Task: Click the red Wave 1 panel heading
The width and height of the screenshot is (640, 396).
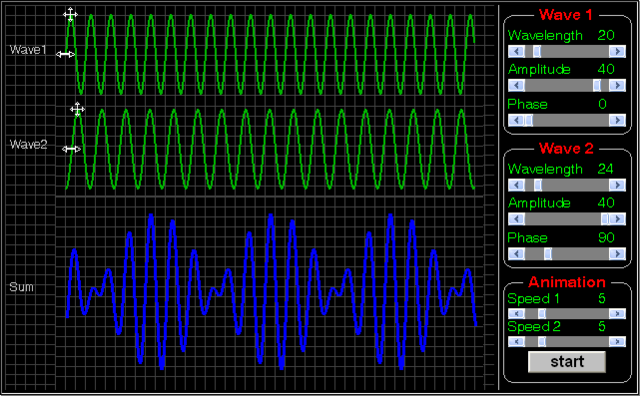Action: [565, 15]
